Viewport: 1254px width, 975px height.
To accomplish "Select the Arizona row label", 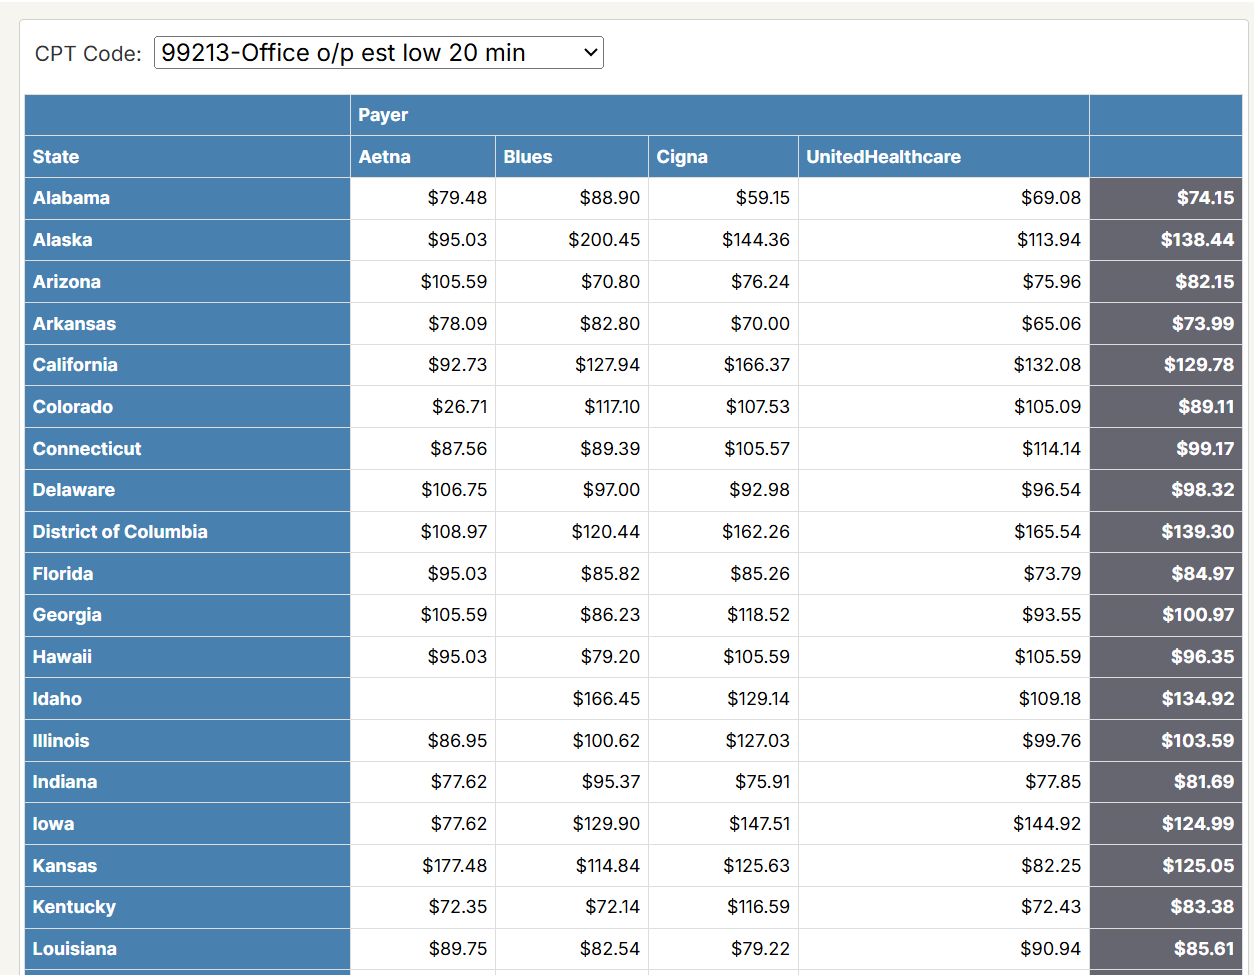I will 188,282.
